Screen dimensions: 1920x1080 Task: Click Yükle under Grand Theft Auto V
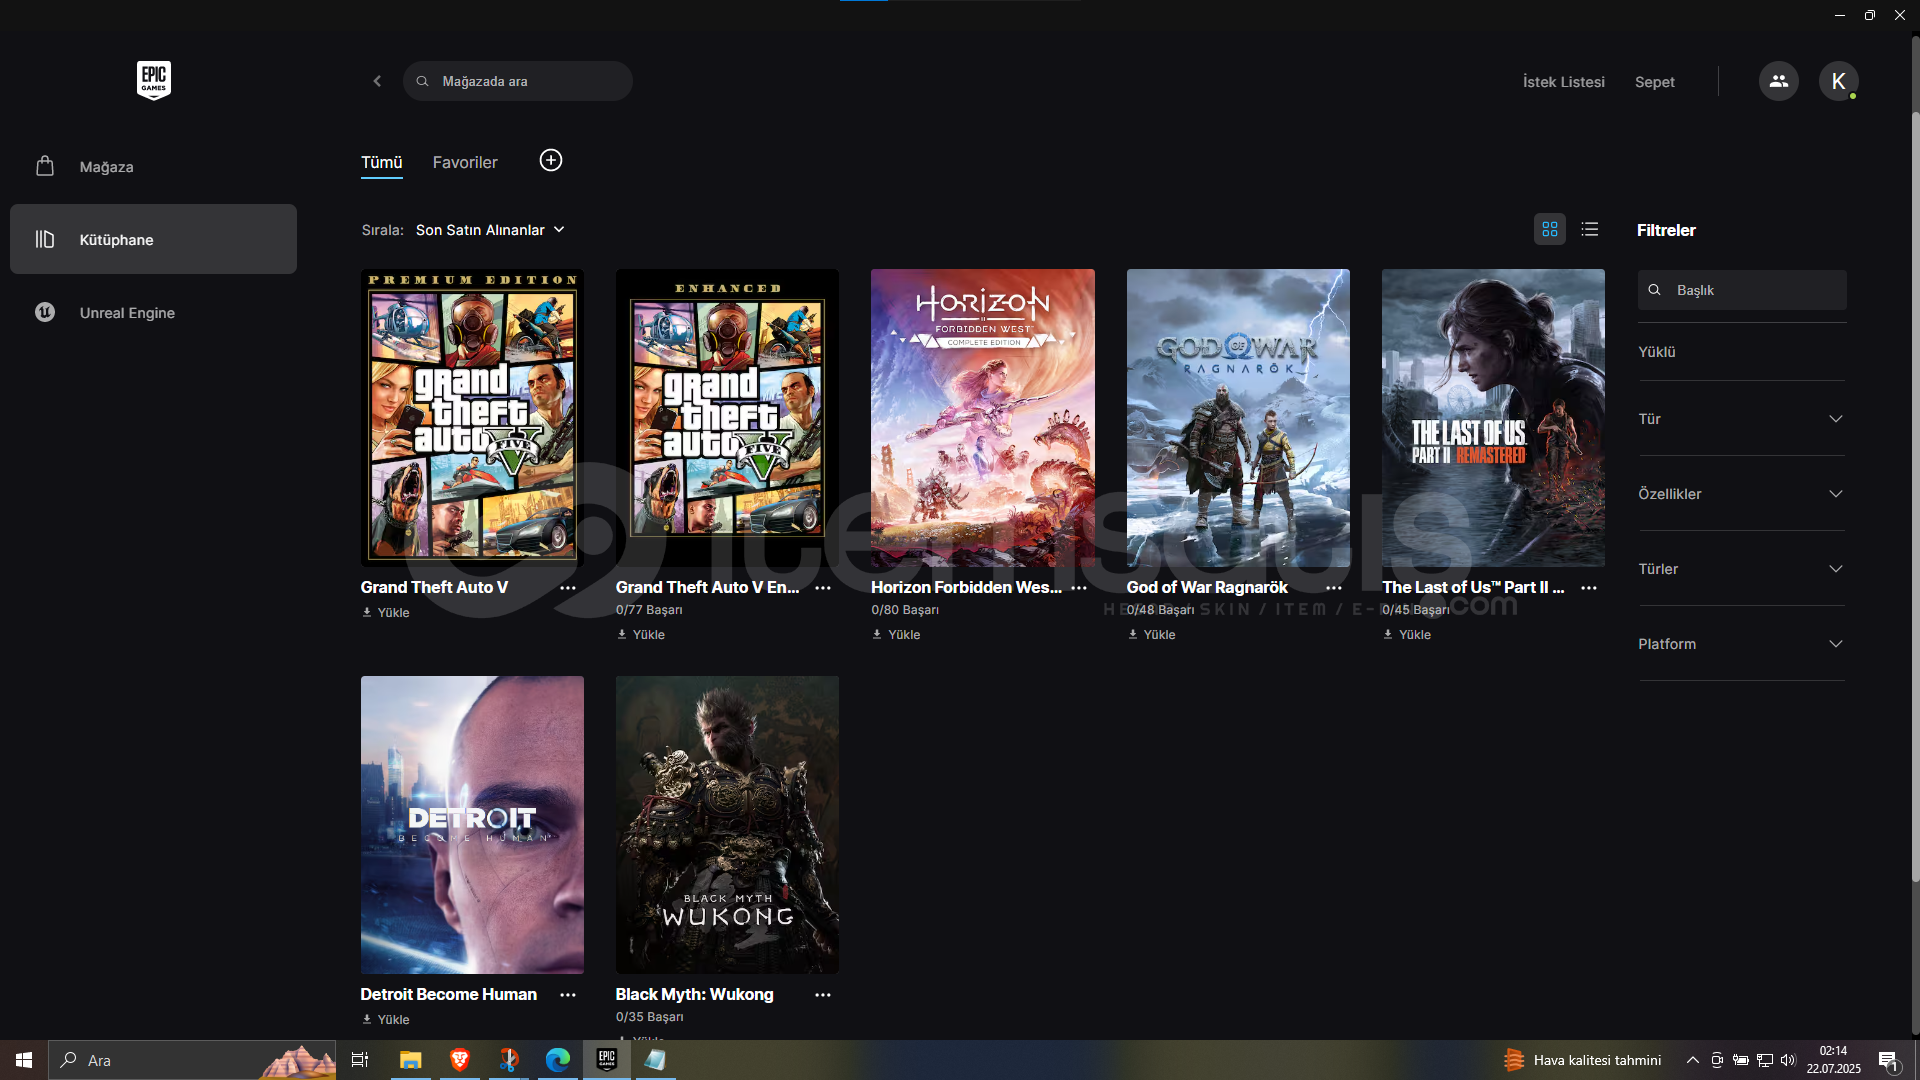click(386, 613)
